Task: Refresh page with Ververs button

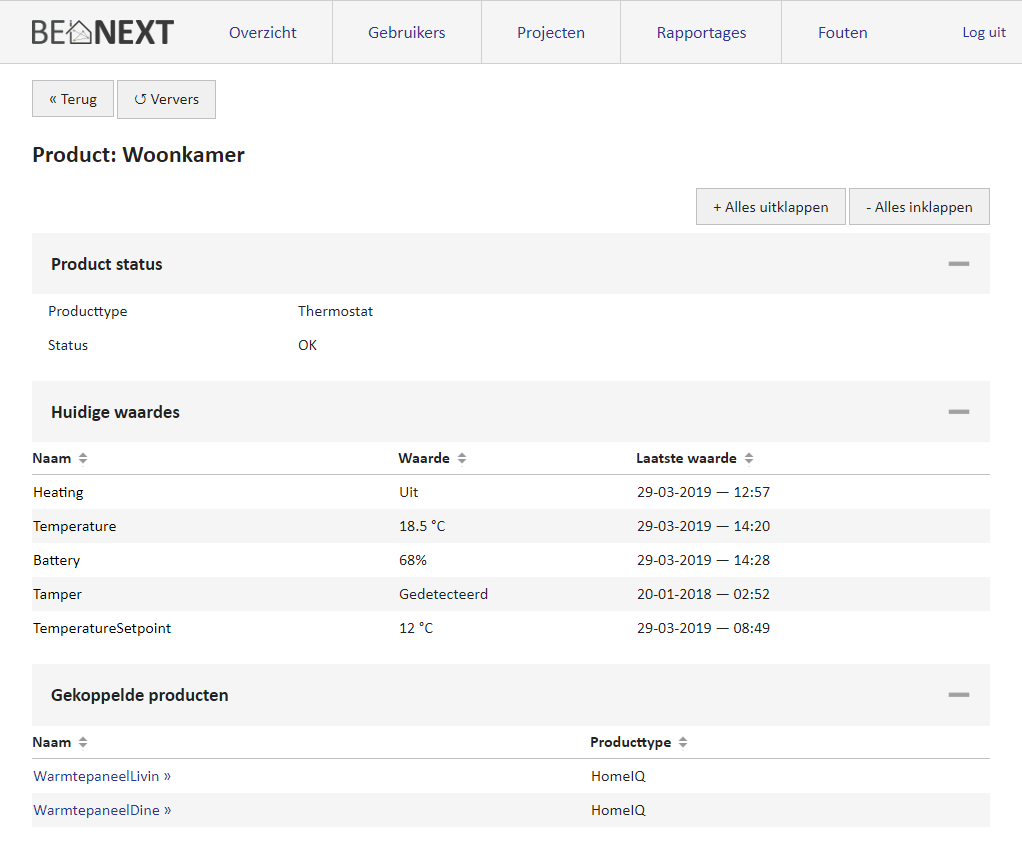Action: pos(166,99)
